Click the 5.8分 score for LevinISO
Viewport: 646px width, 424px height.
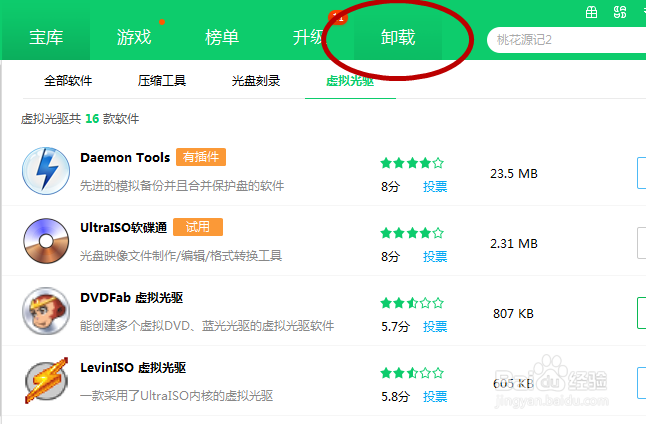(395, 397)
